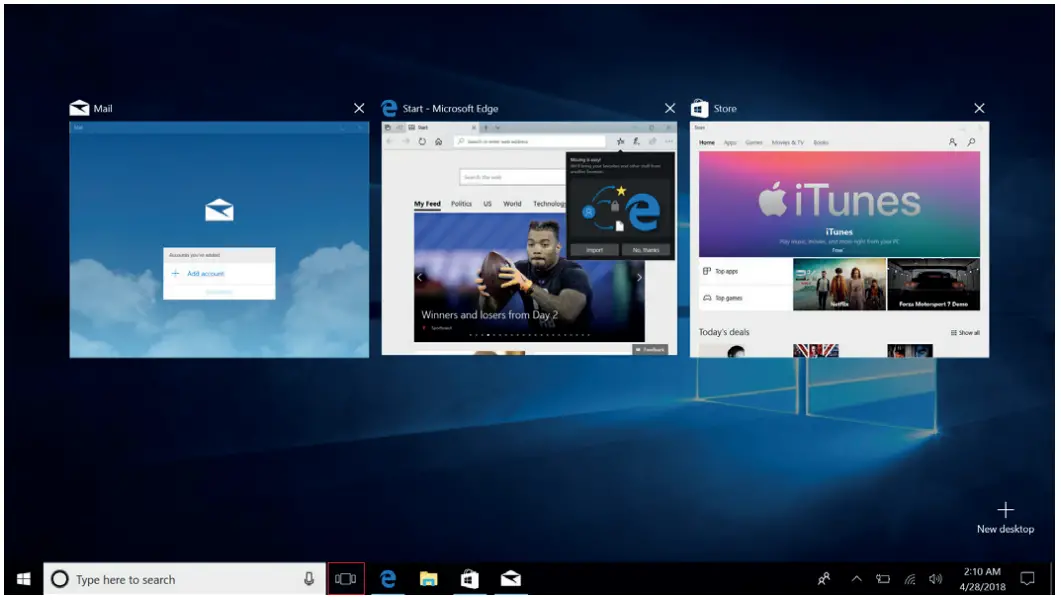Click the user account icon in Store

[953, 142]
